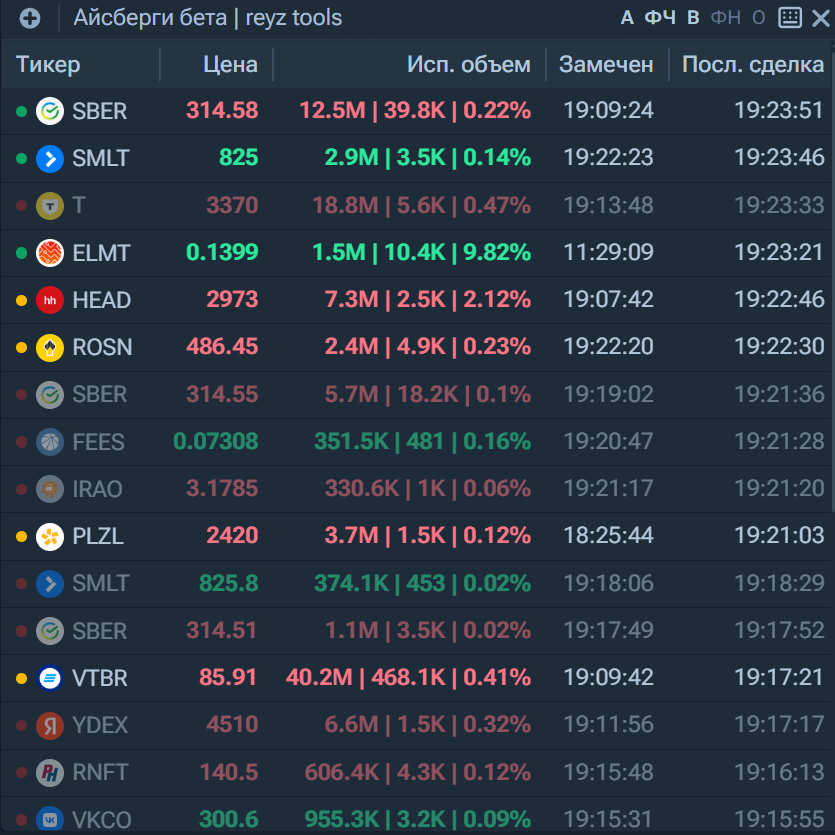Click the plus add icon in title bar
The image size is (835, 835).
coord(30,19)
